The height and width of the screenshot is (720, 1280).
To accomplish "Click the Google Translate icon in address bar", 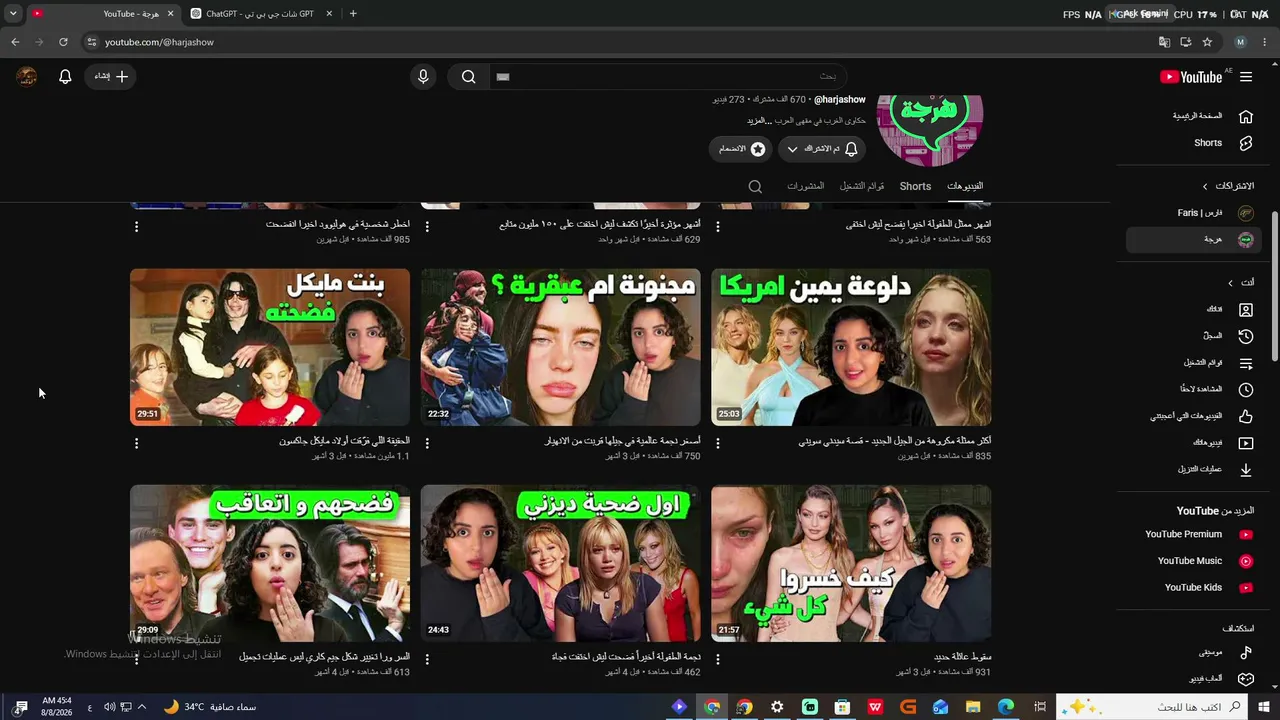I will pos(1164,42).
